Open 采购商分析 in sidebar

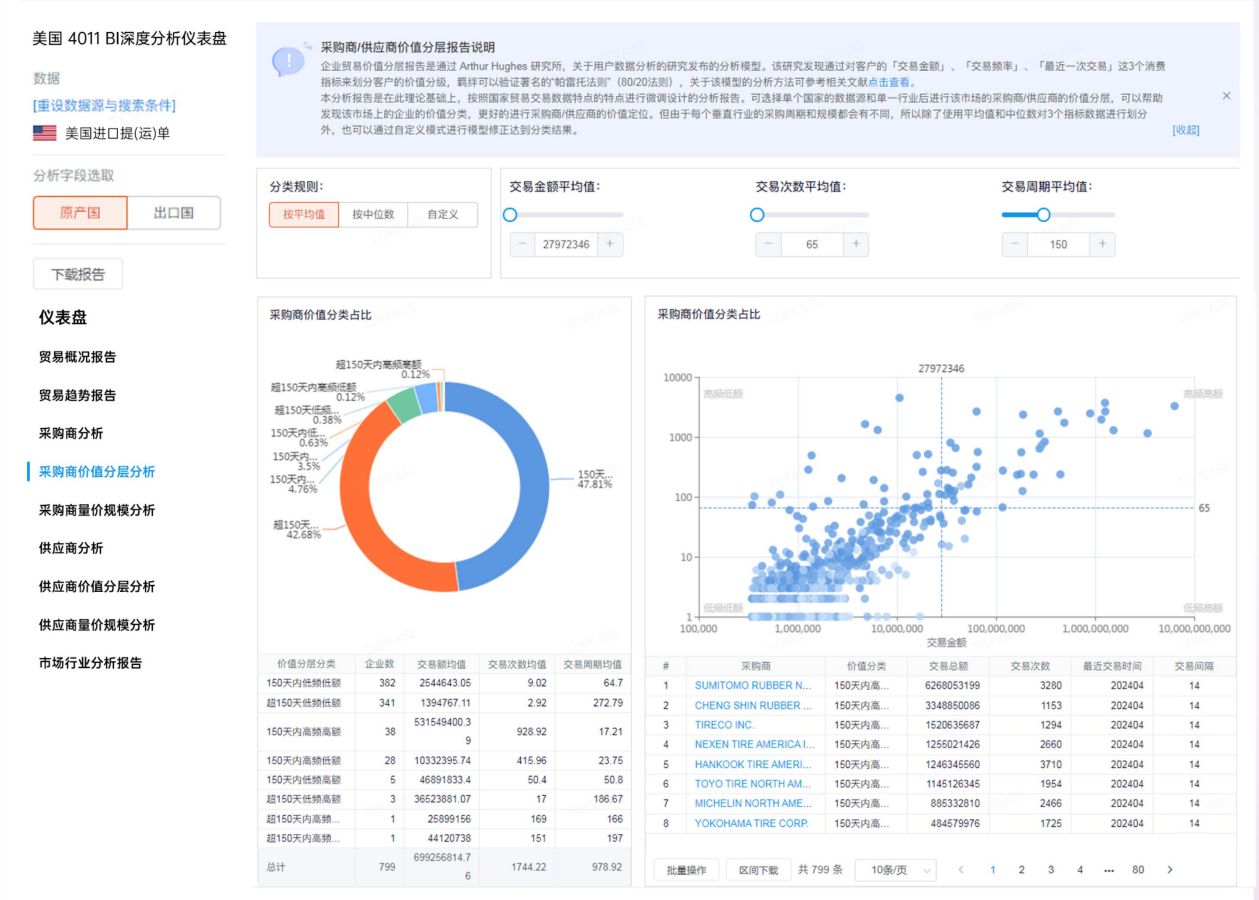point(71,433)
